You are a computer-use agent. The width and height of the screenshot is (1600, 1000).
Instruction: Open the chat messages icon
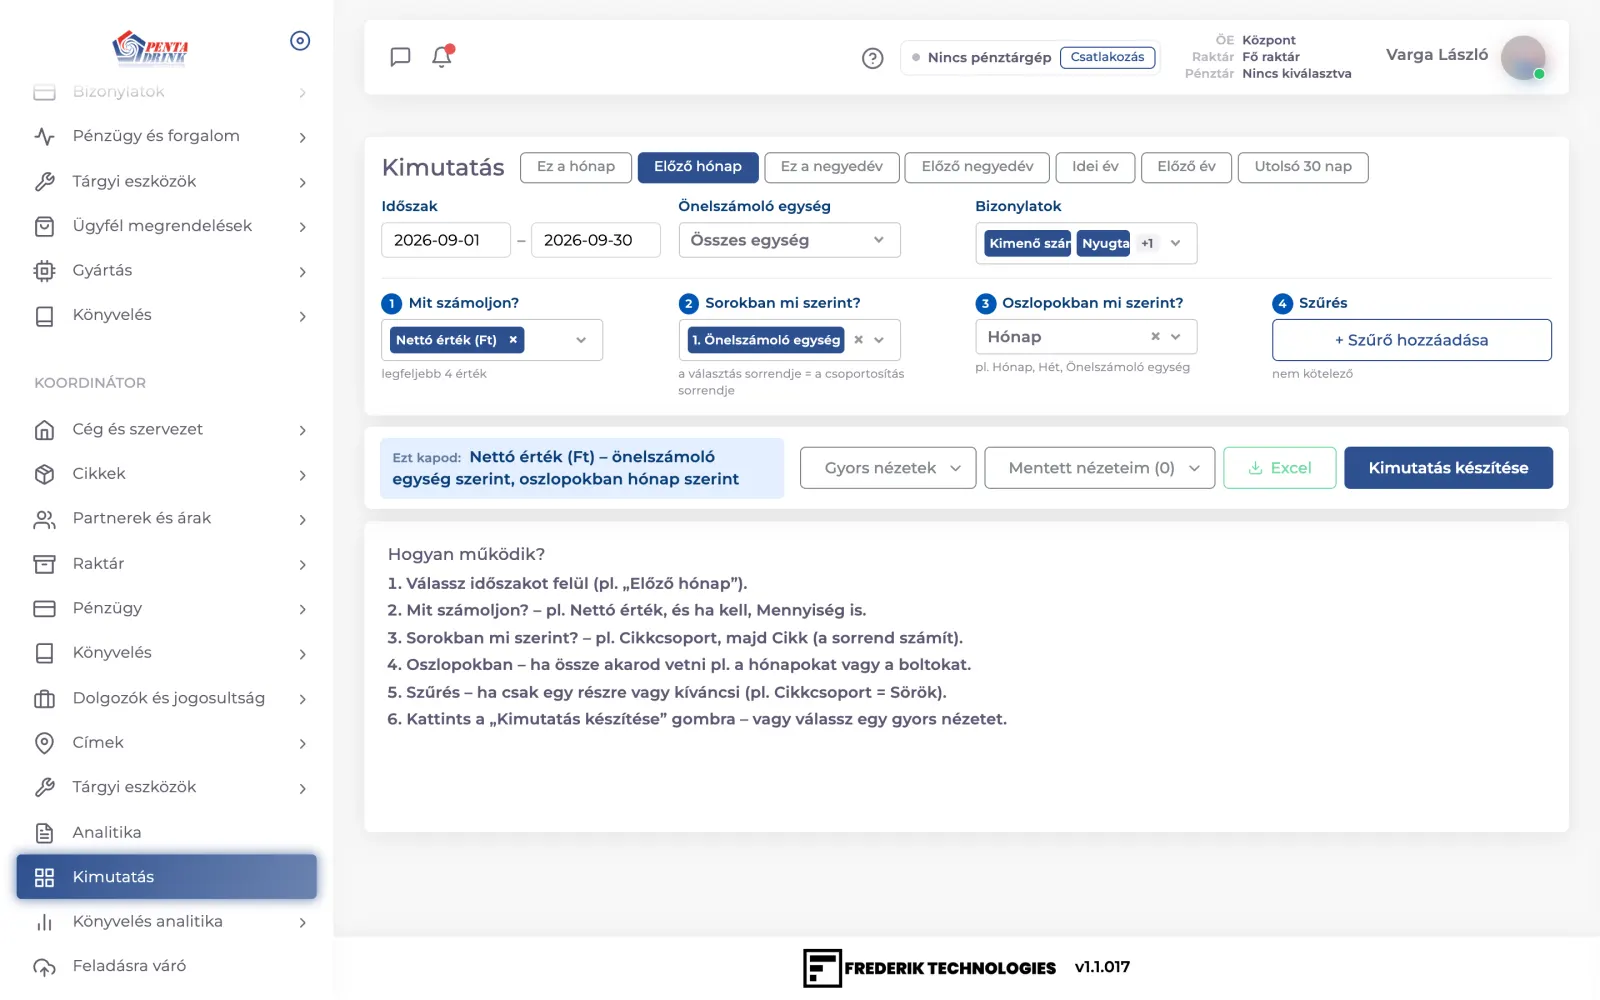click(400, 57)
